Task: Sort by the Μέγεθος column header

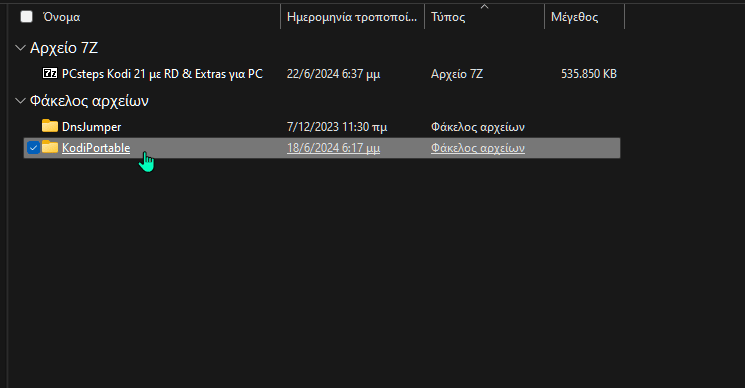Action: pyautogui.click(x=574, y=17)
